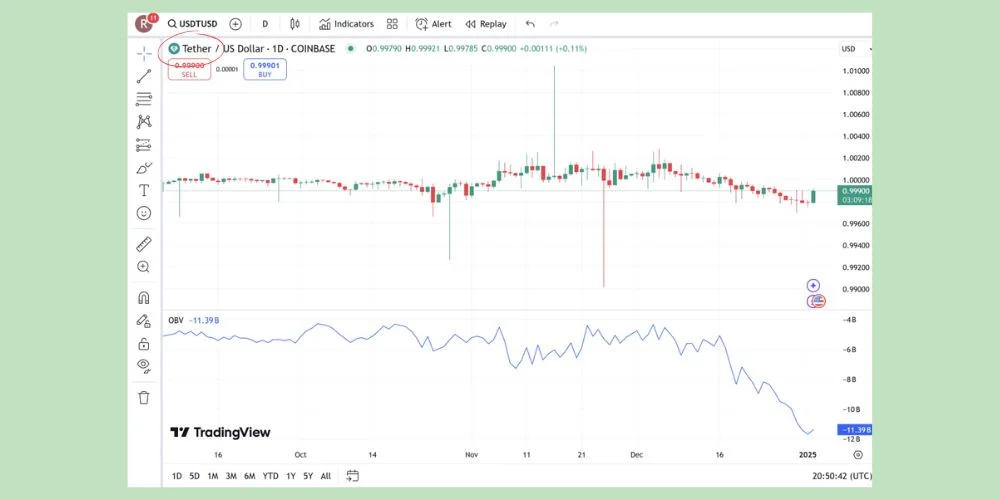Open the Layout grid selector
Image resolution: width=1000 pixels, height=500 pixels.
[x=392, y=24]
